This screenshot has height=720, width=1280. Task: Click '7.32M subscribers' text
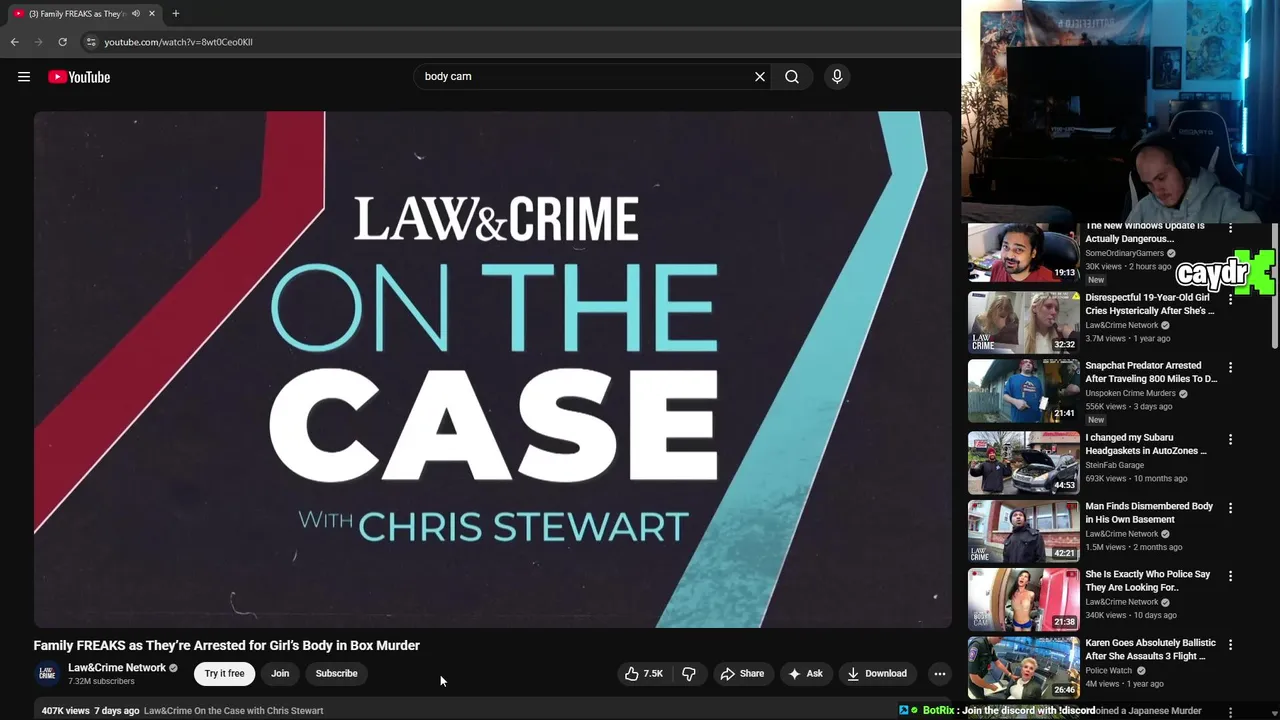(101, 682)
